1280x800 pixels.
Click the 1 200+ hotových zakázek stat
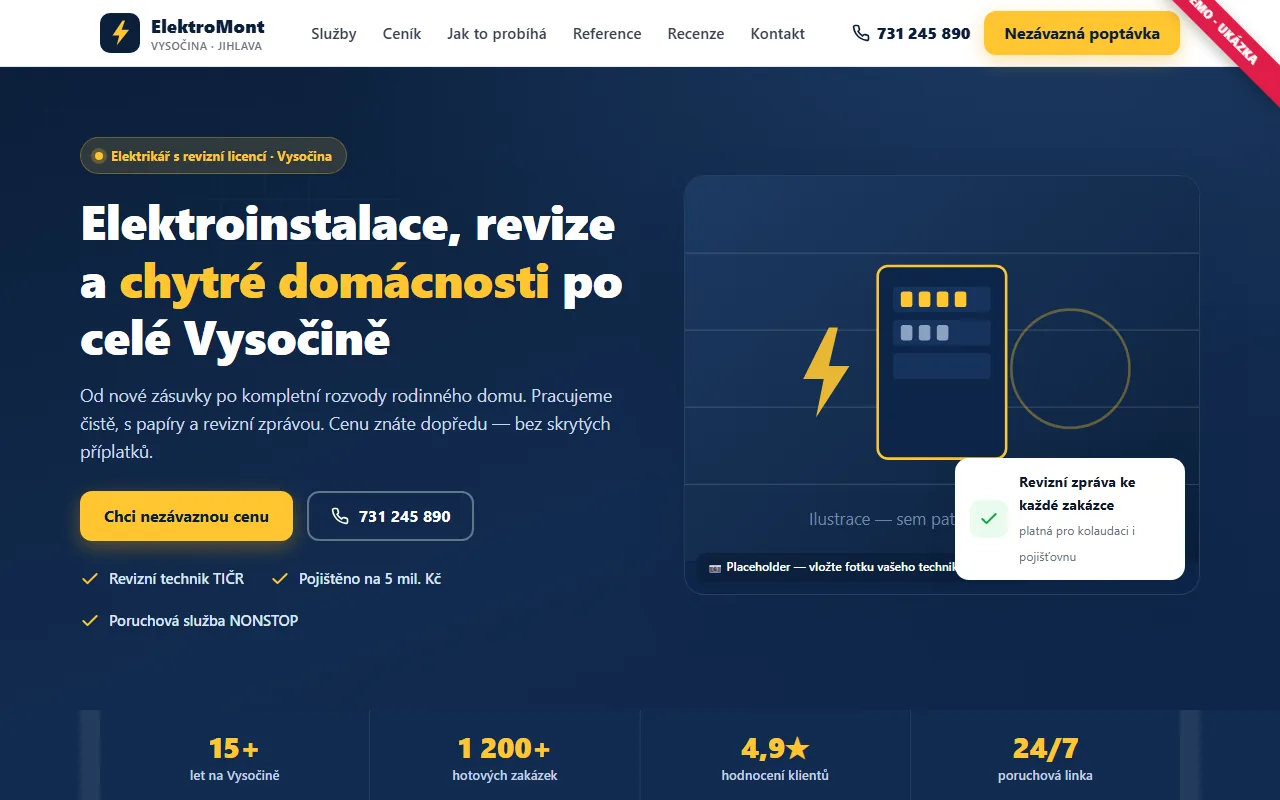click(x=504, y=759)
